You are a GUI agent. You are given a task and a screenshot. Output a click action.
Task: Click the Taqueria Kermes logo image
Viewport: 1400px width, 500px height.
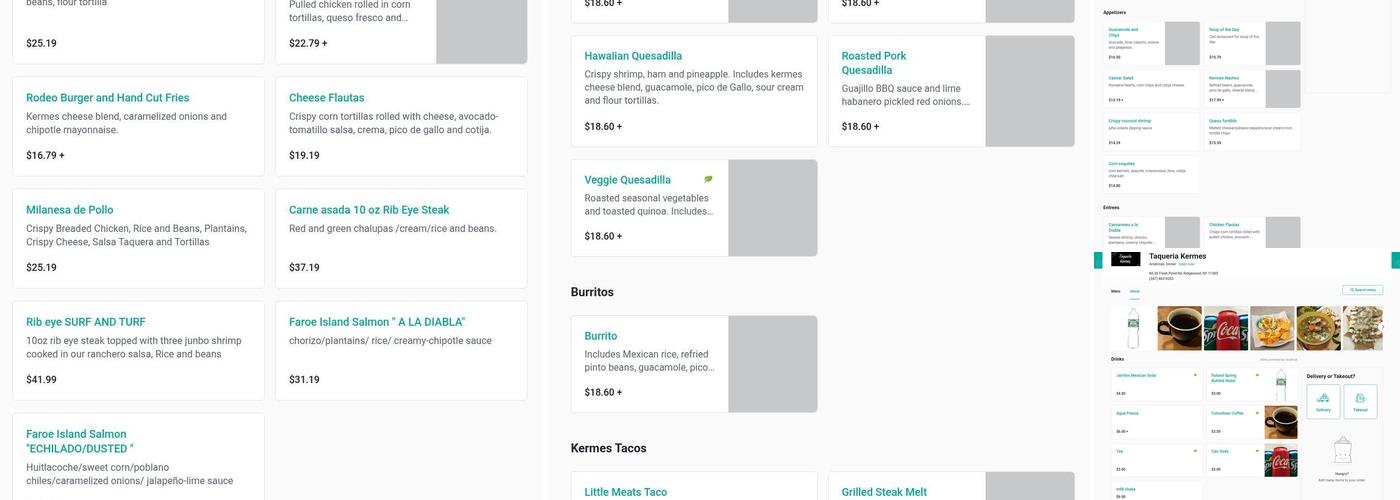1125,259
